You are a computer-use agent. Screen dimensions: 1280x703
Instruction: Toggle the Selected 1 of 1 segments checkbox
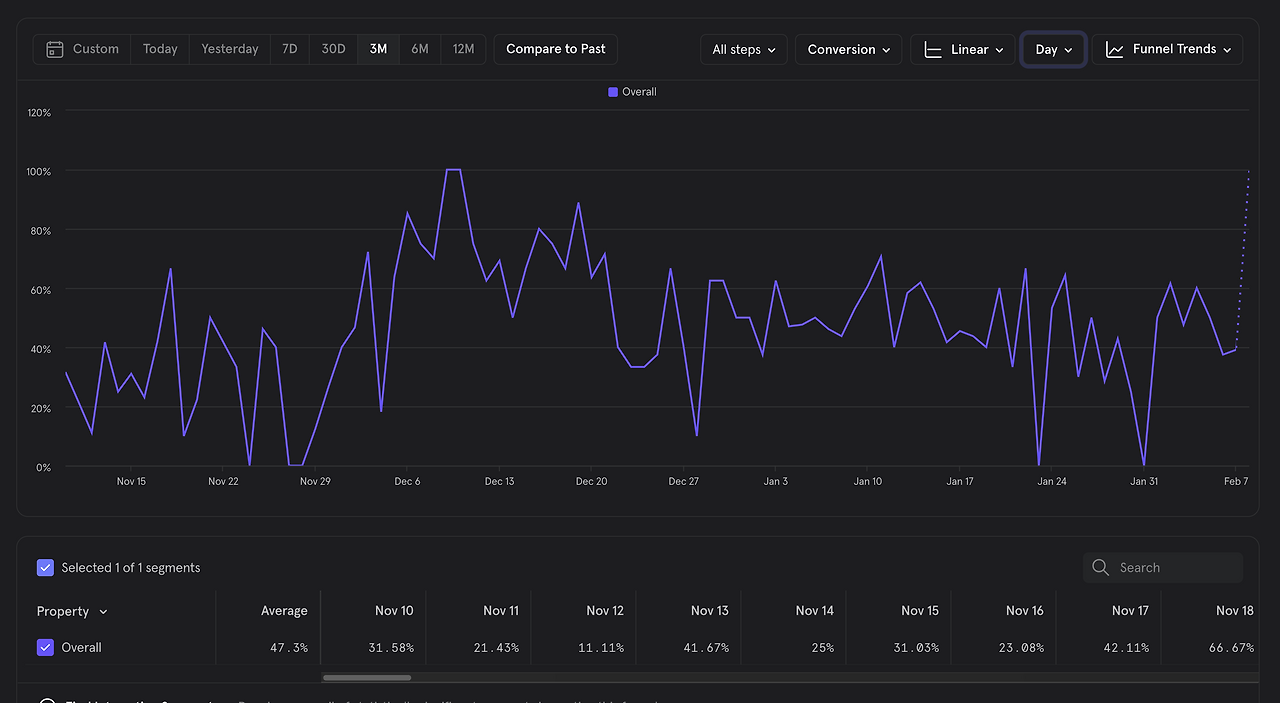(x=45, y=567)
